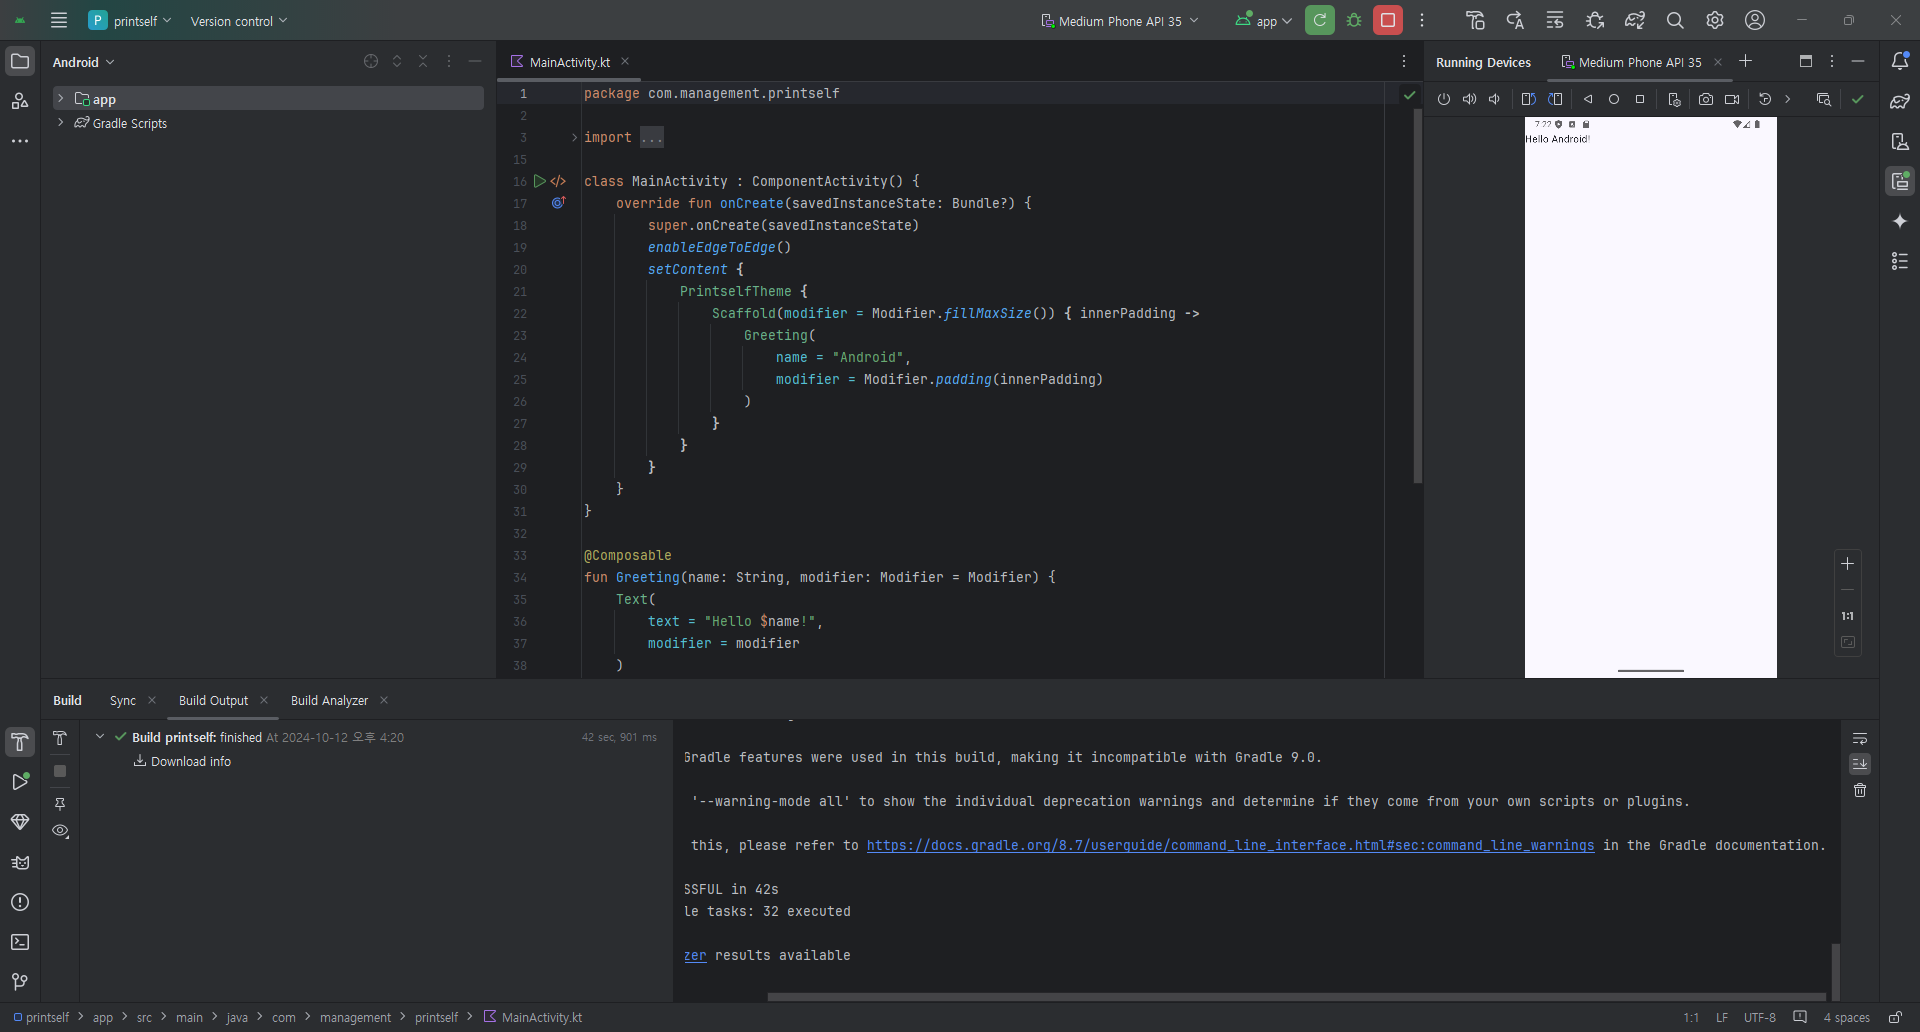Open Version Control branch tool window
Image resolution: width=1920 pixels, height=1032 pixels.
point(20,982)
